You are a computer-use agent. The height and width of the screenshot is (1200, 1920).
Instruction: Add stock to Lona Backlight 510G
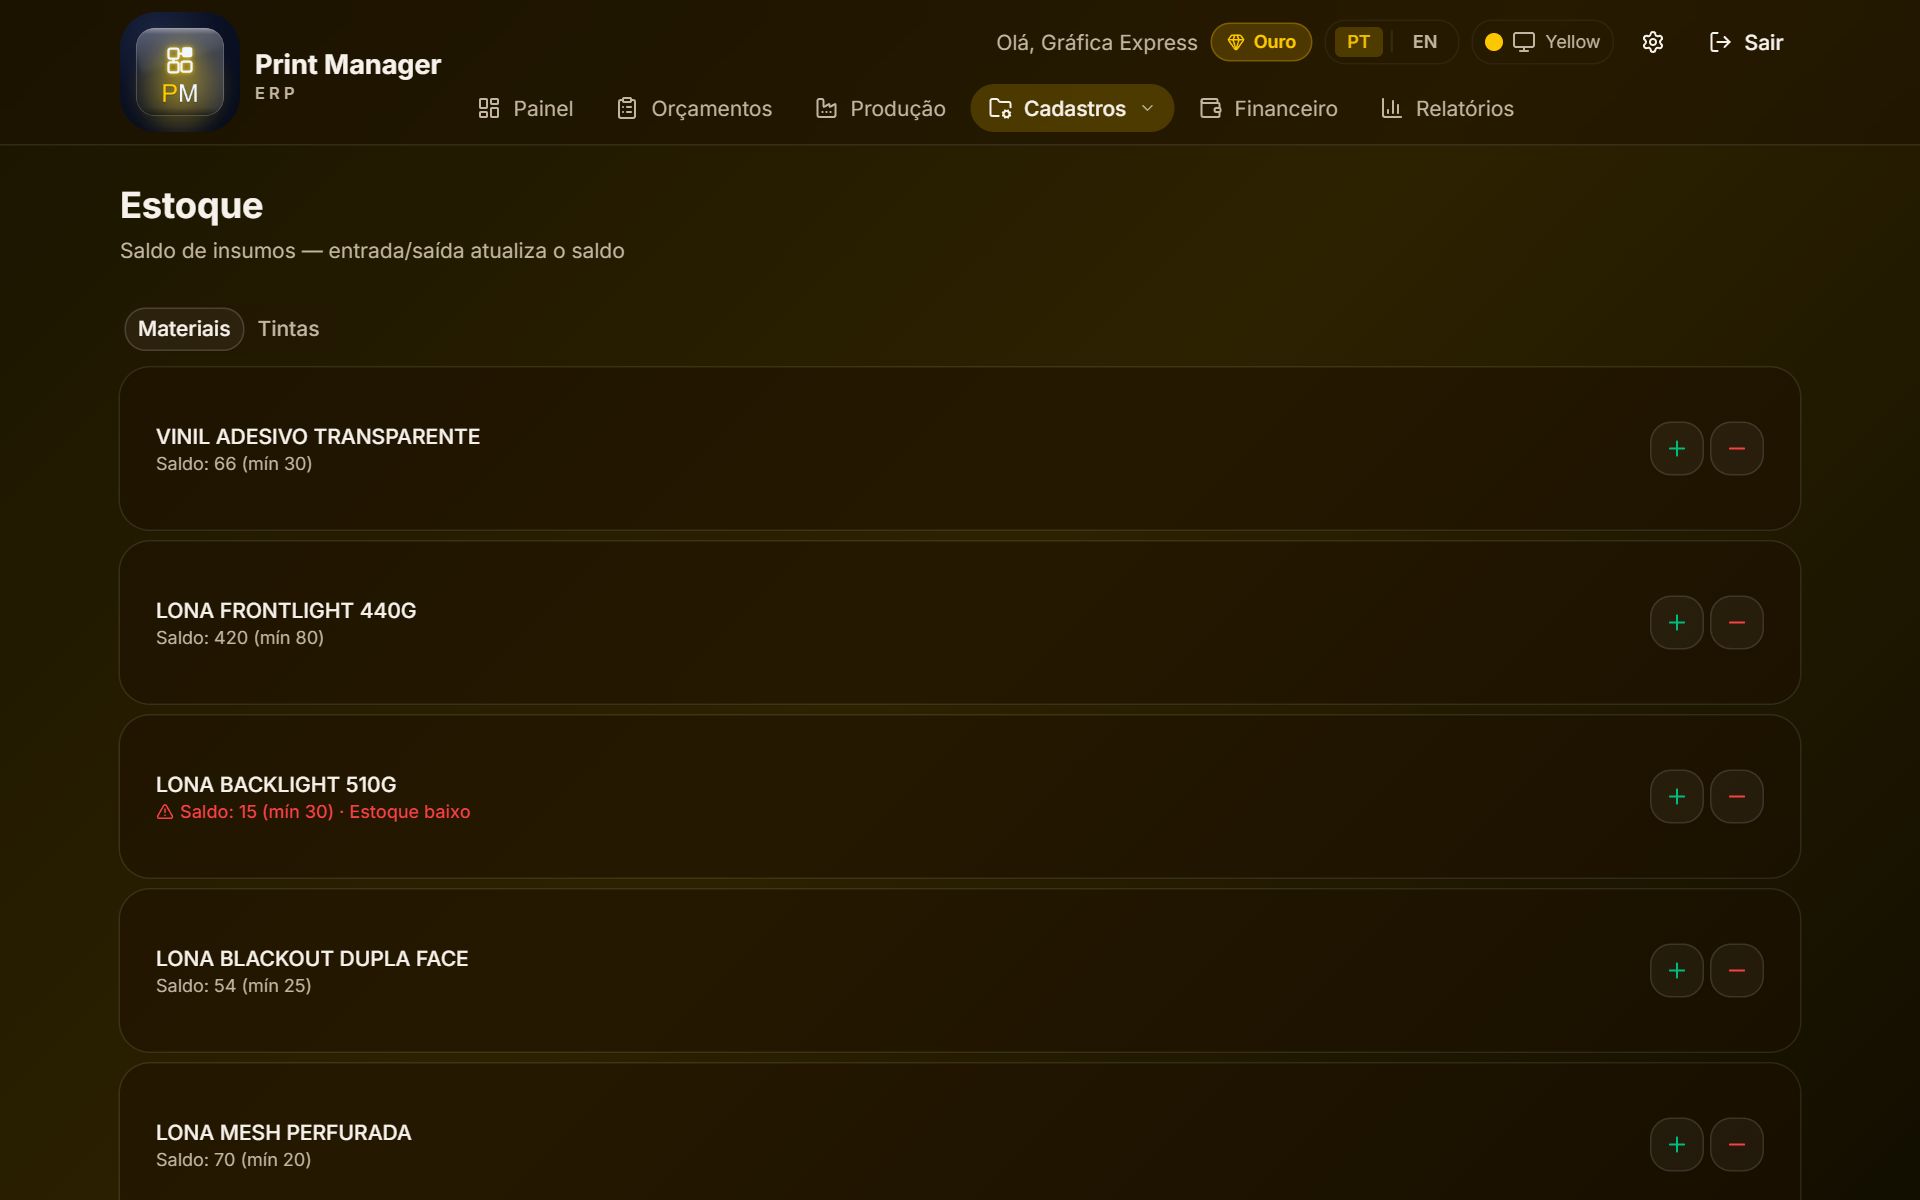click(x=1677, y=797)
